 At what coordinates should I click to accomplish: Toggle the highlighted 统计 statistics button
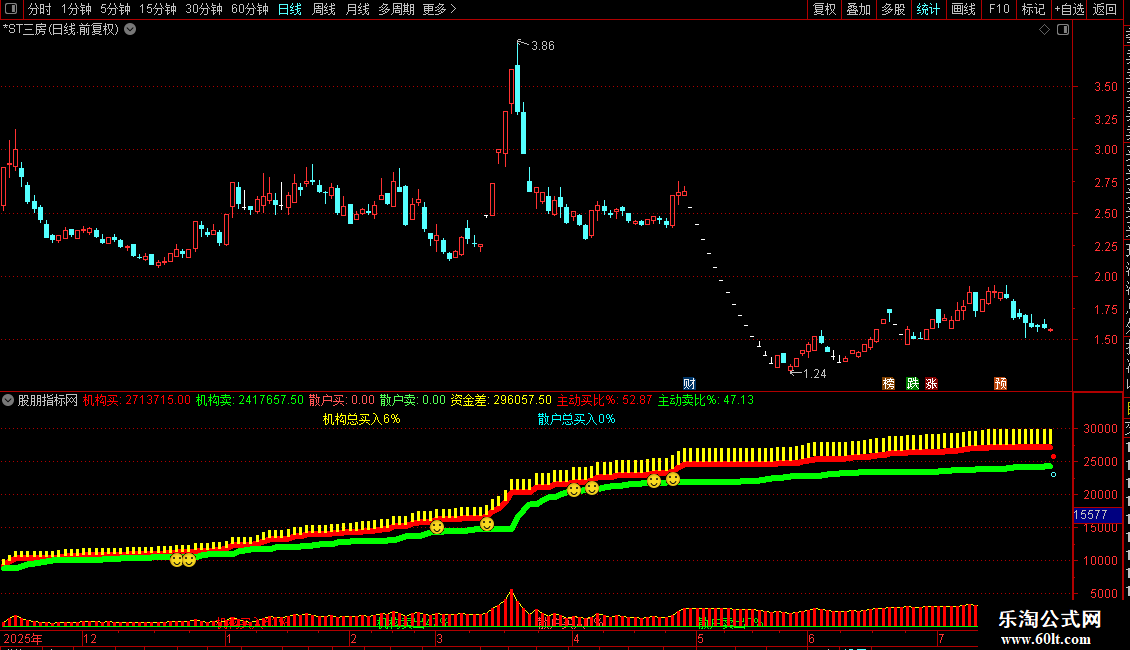tap(927, 9)
